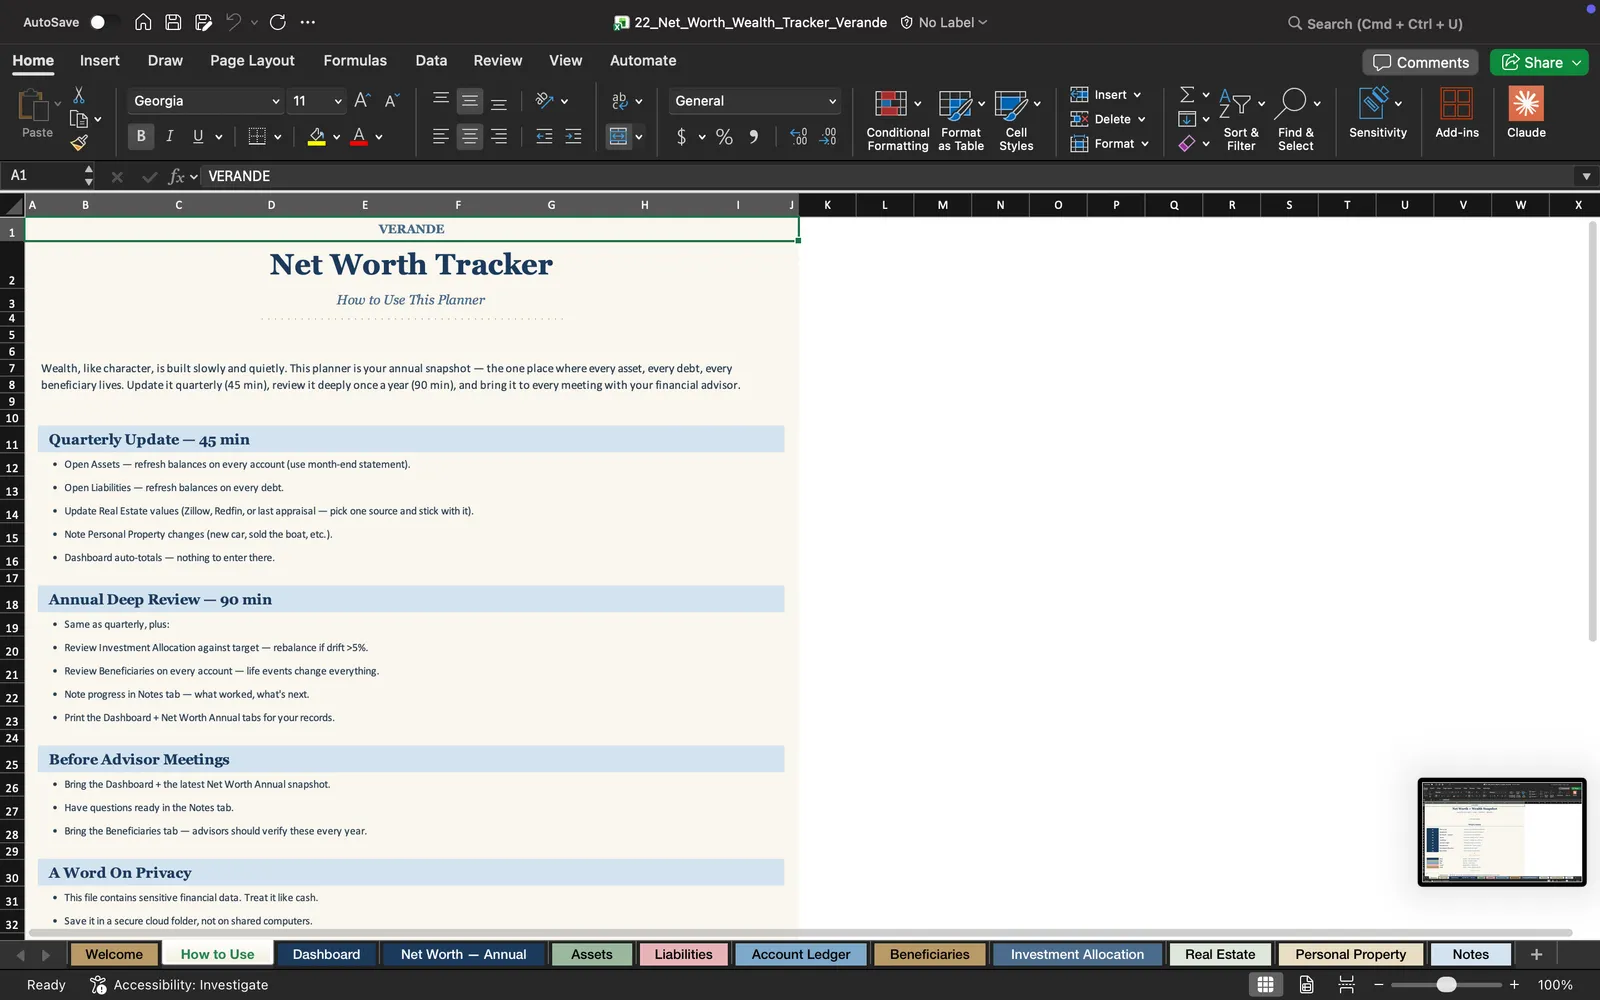
Task: Click the Name Box showing A1
Action: [47, 176]
